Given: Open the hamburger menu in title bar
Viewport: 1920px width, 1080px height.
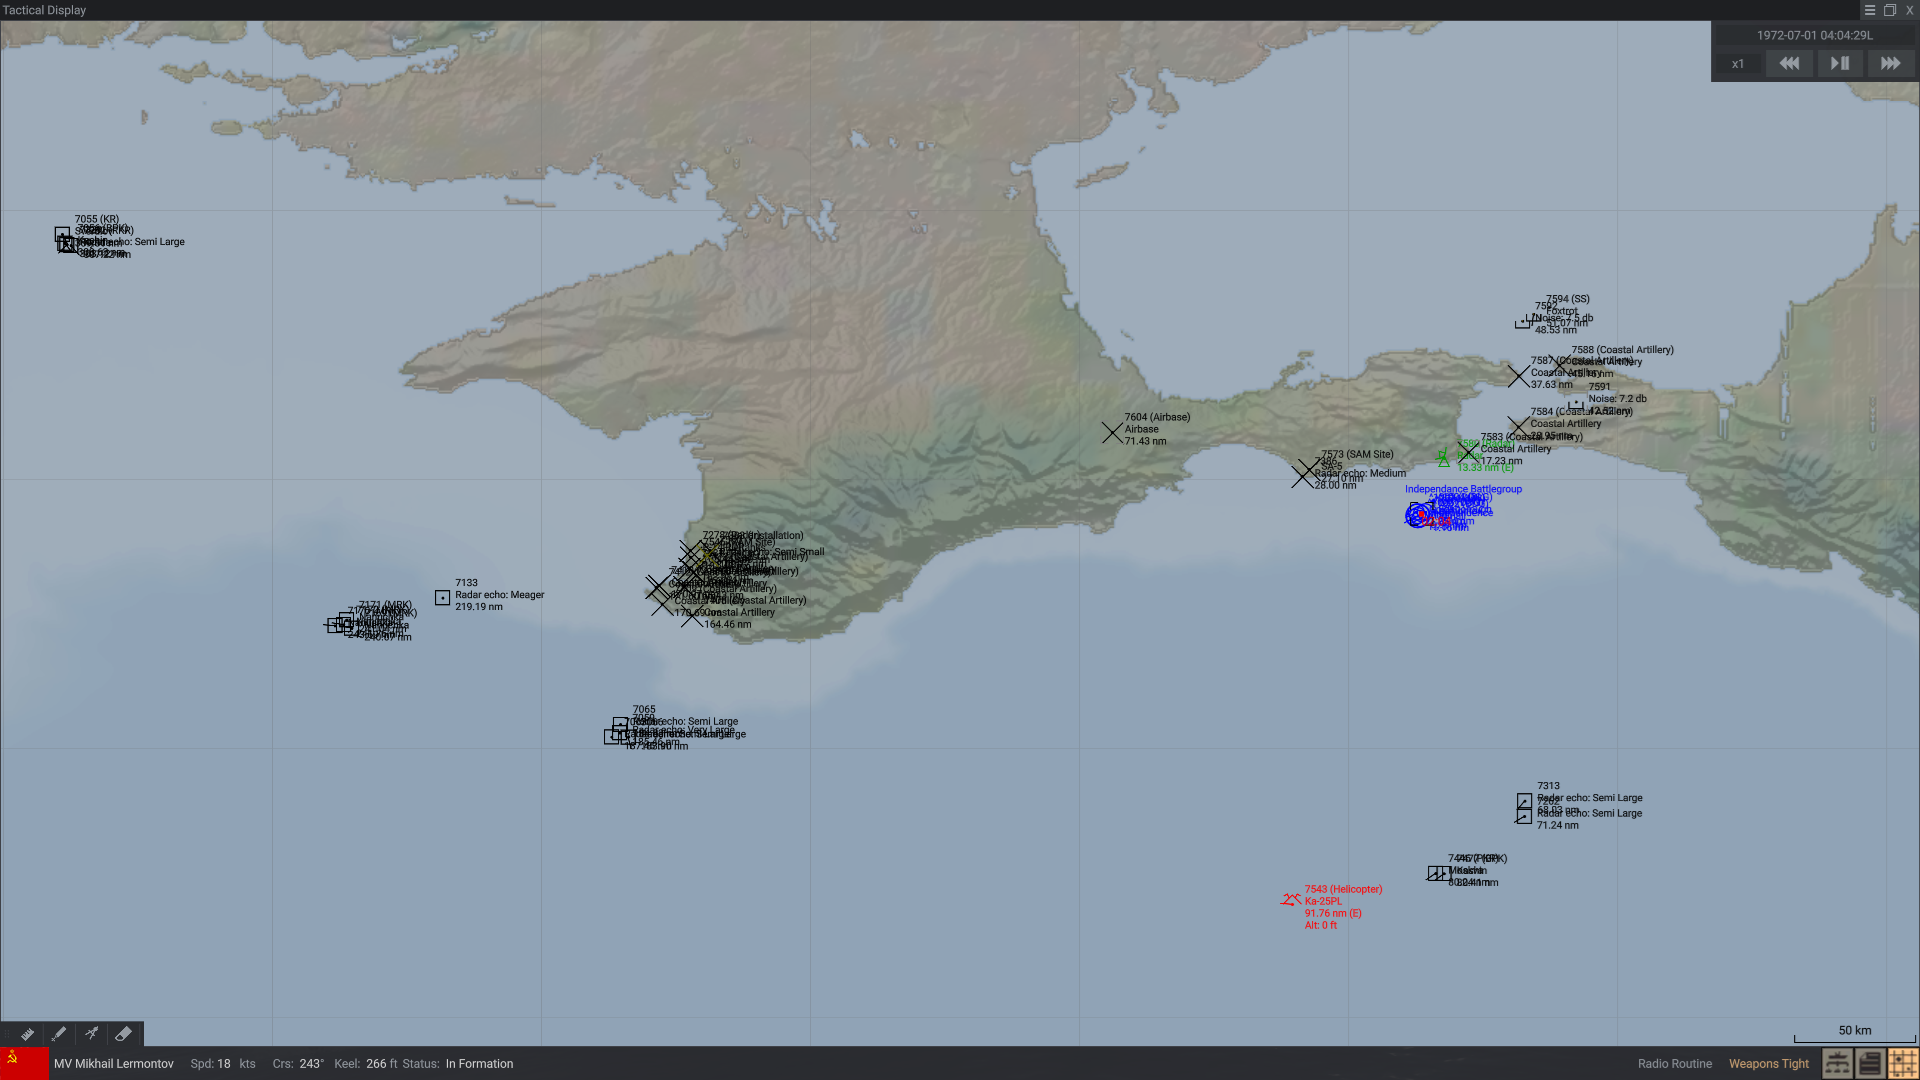Looking at the screenshot, I should [x=1869, y=10].
